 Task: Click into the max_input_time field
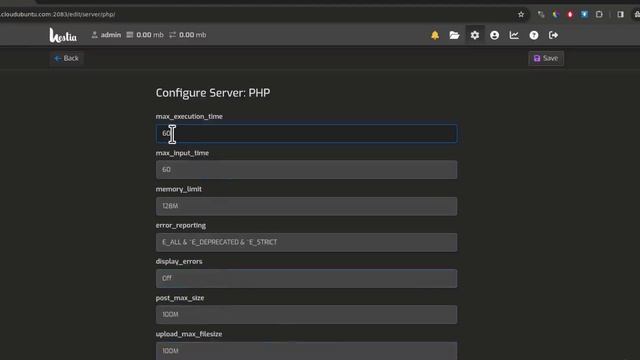[307, 169]
